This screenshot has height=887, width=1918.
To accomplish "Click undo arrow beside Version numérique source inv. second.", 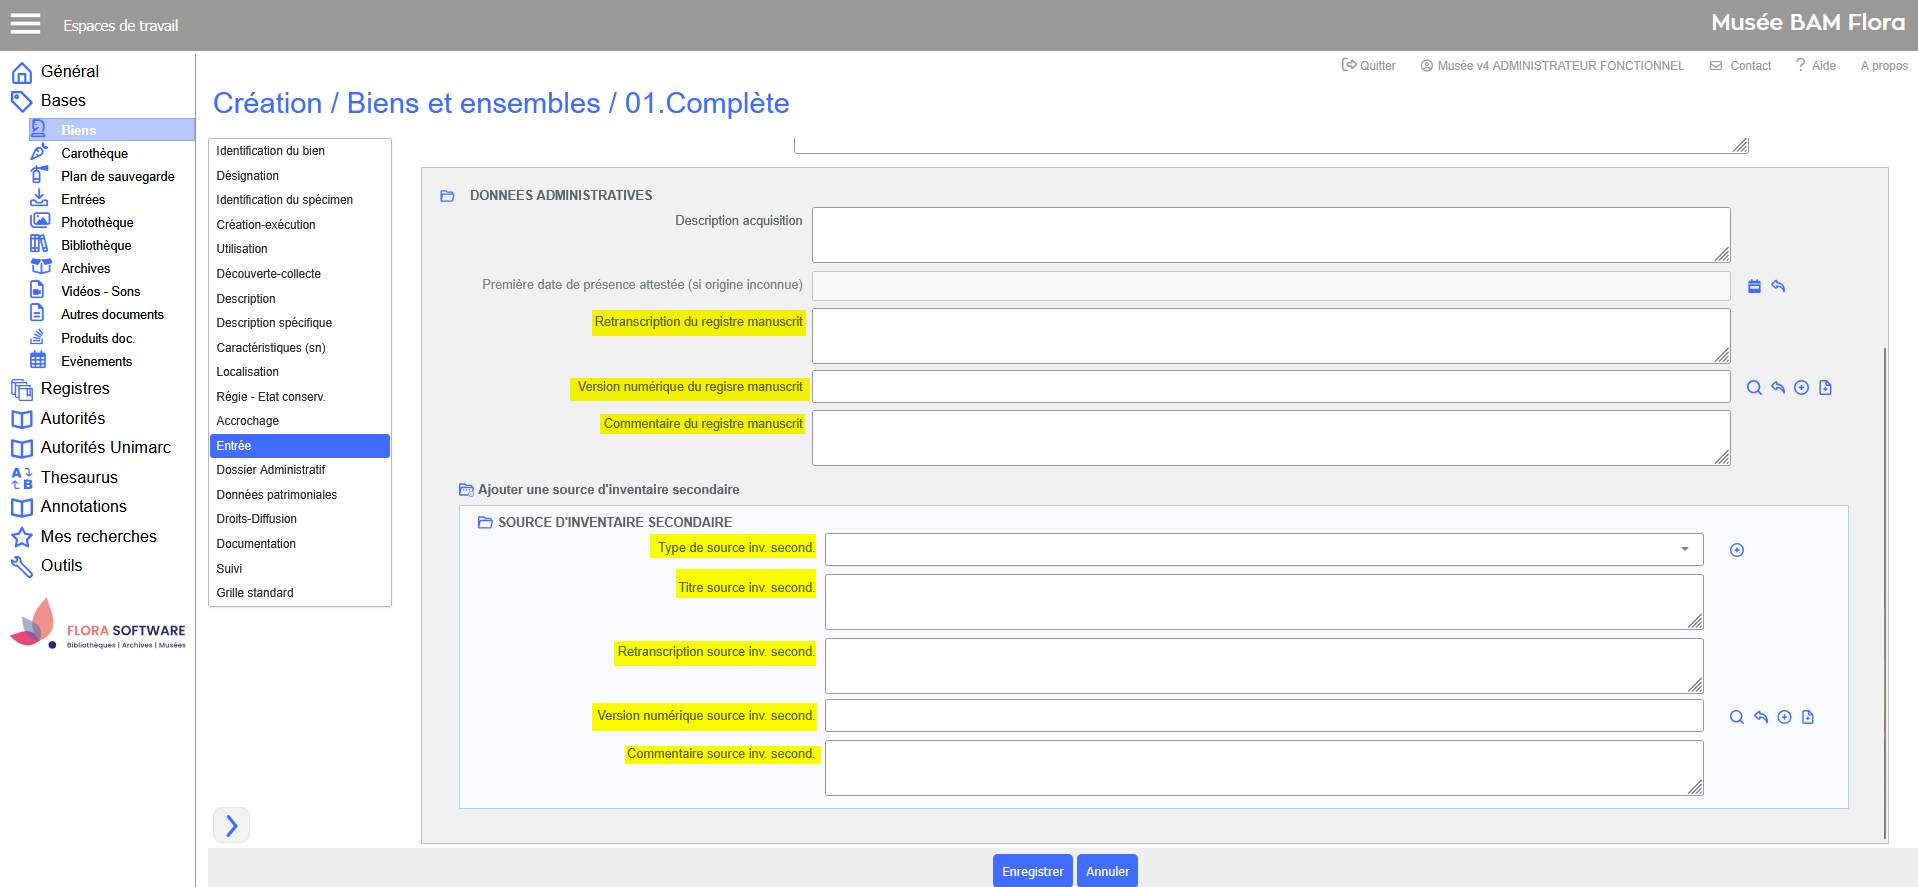I will (1761, 717).
